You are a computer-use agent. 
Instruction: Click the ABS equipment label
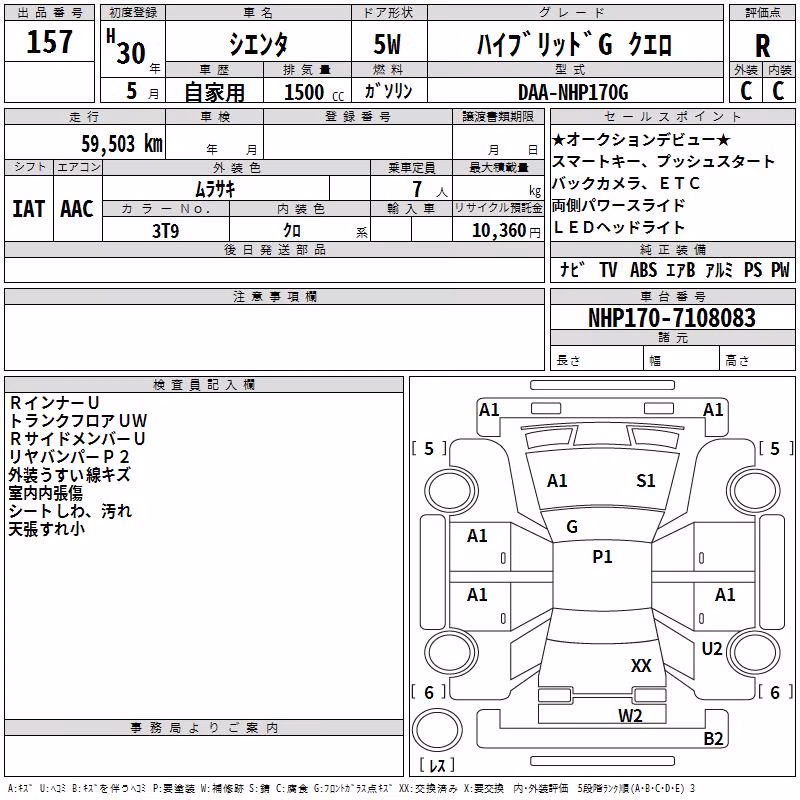point(643,269)
